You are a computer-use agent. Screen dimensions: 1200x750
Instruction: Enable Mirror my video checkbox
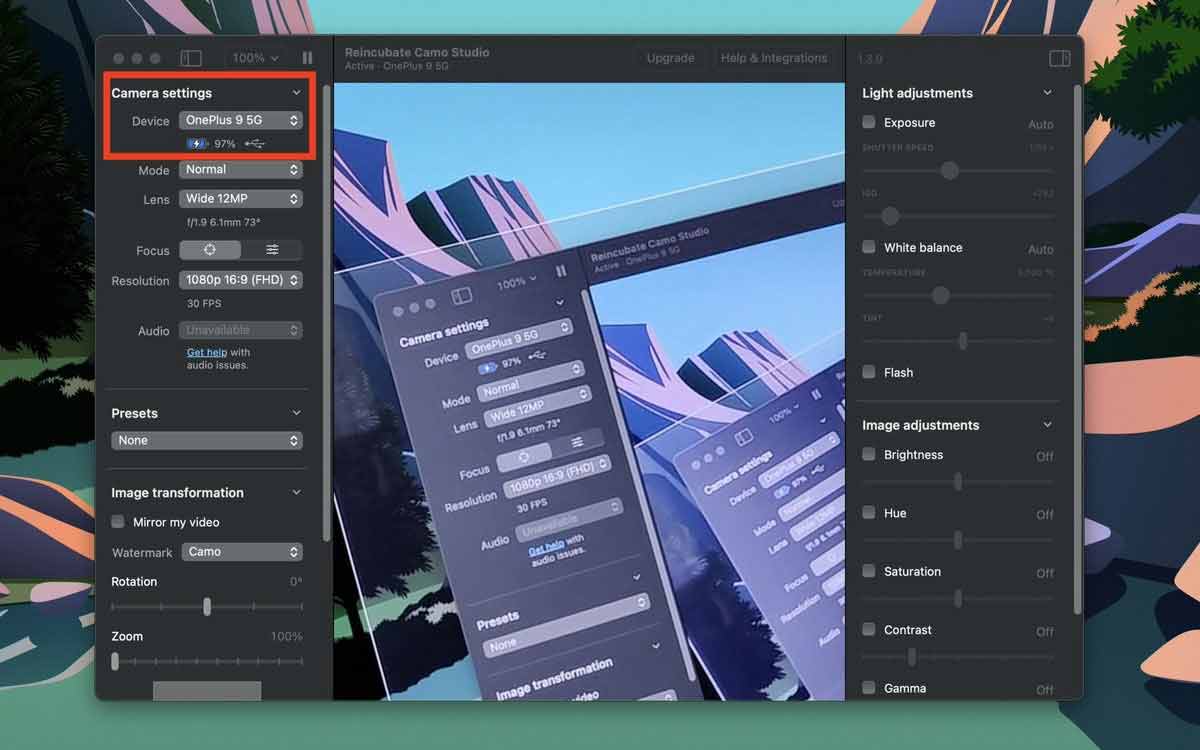[x=118, y=522]
